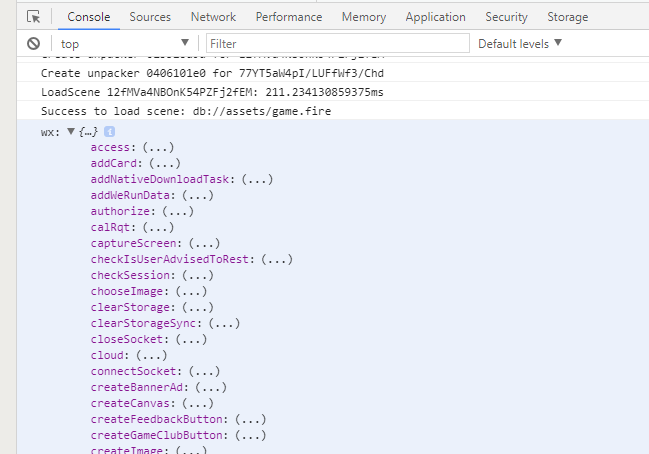The height and width of the screenshot is (454, 649).
Task: Open the Default levels dropdown
Action: coord(520,44)
